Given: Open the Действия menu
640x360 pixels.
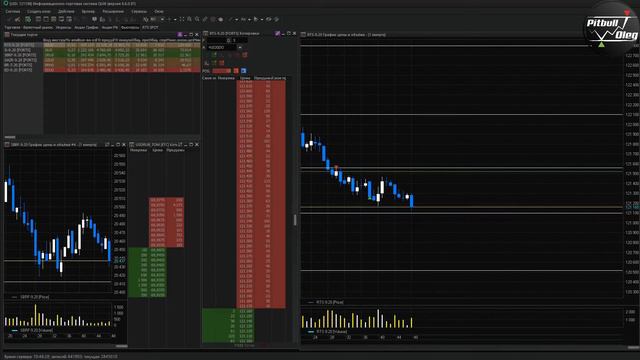Looking at the screenshot, I should coord(66,11).
